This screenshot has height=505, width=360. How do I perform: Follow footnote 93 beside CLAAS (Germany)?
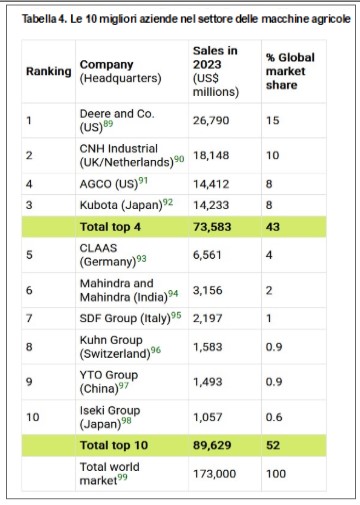[141, 259]
